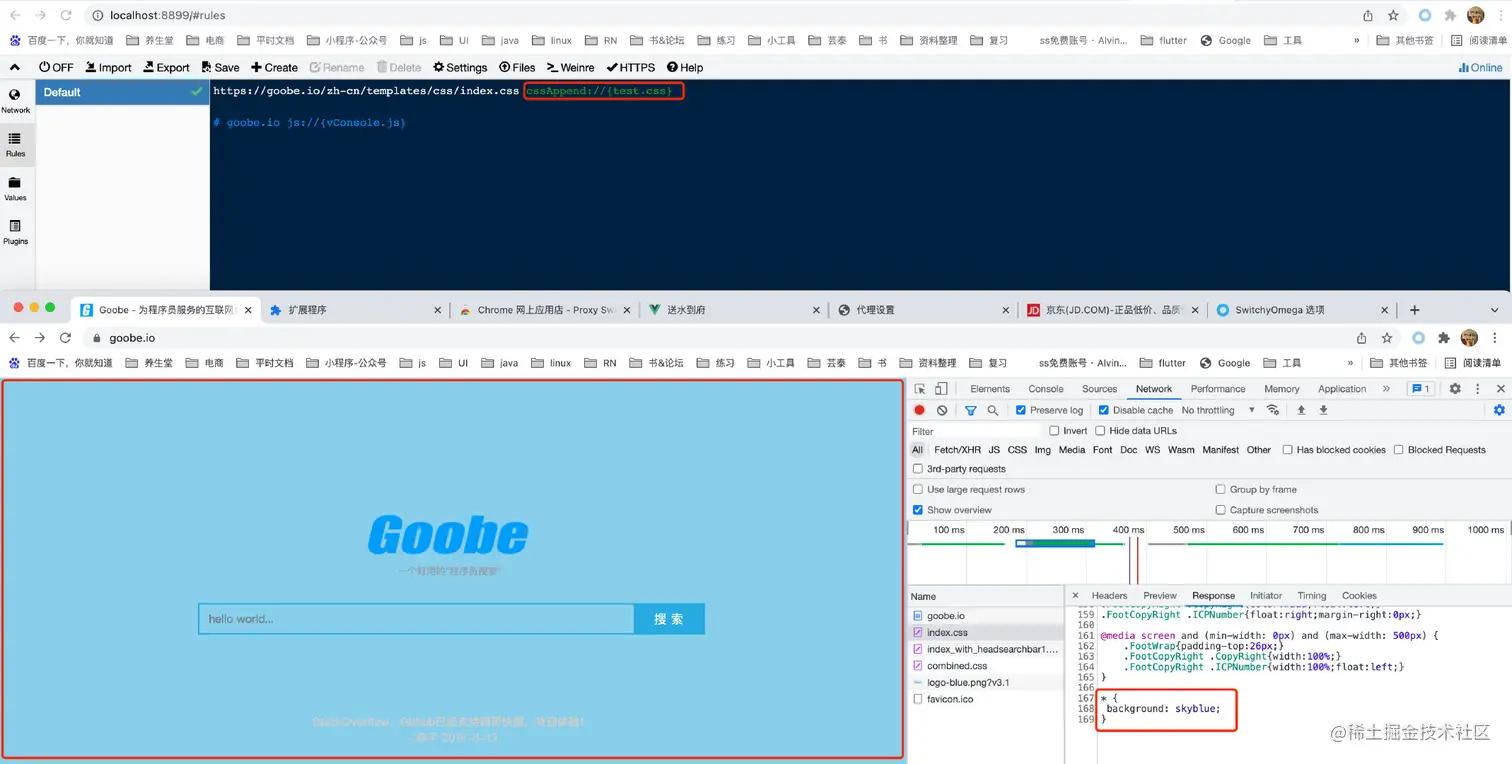Open Plugins section in Whistle sidebar

click(15, 232)
